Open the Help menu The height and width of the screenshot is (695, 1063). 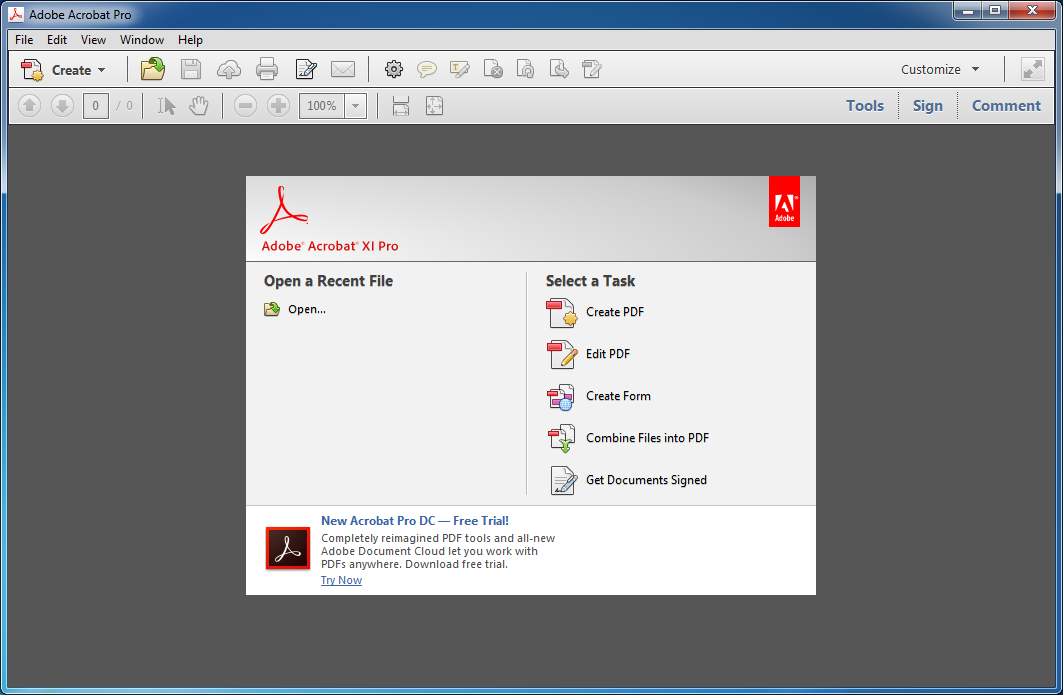tap(190, 40)
